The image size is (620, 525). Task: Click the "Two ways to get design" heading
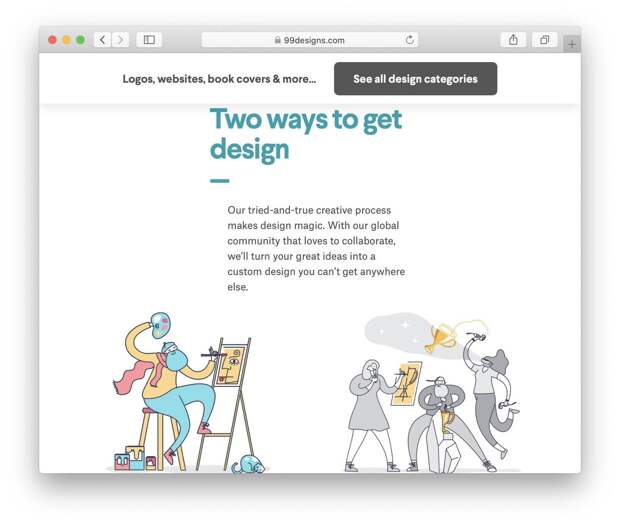(x=306, y=134)
